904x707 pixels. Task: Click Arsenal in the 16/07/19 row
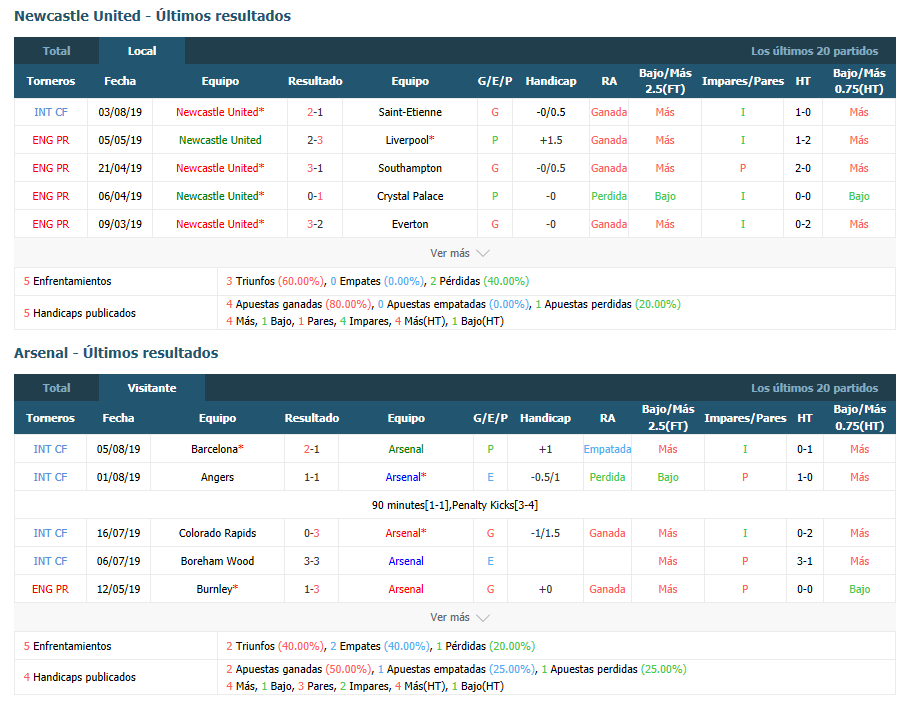pyautogui.click(x=406, y=533)
